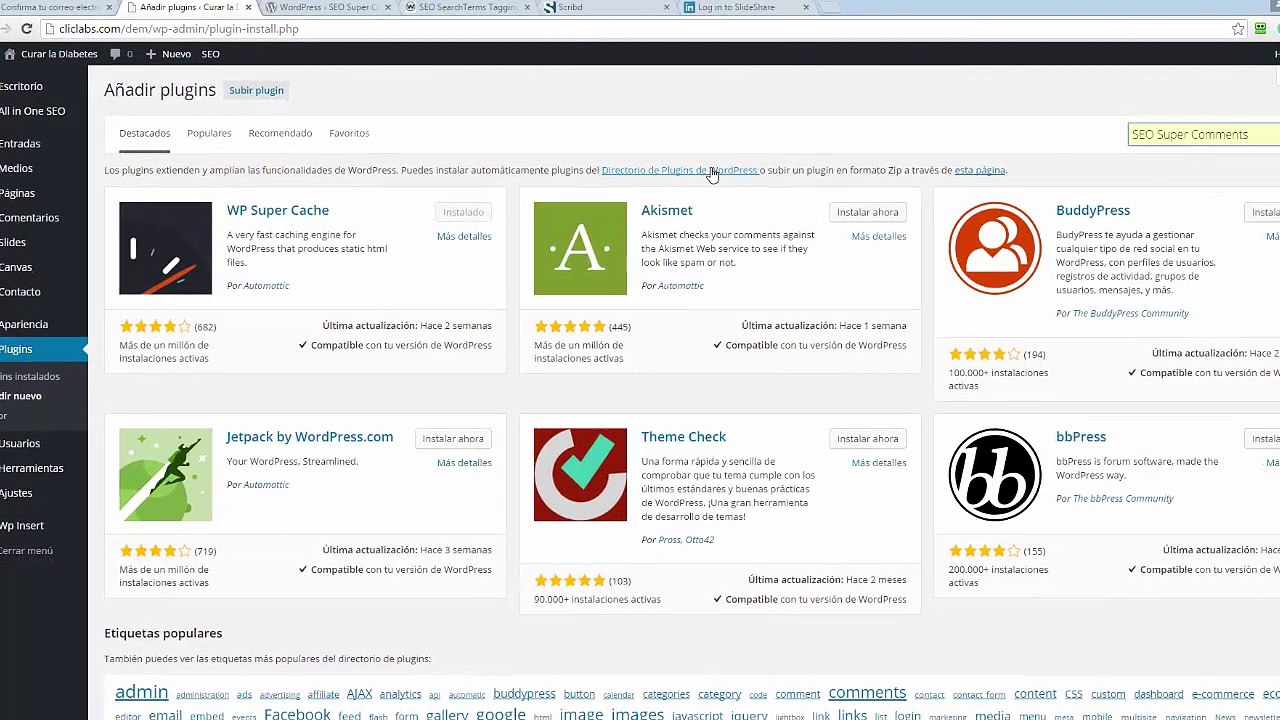Open the Destacados tab
The width and height of the screenshot is (1280, 720).
[145, 133]
